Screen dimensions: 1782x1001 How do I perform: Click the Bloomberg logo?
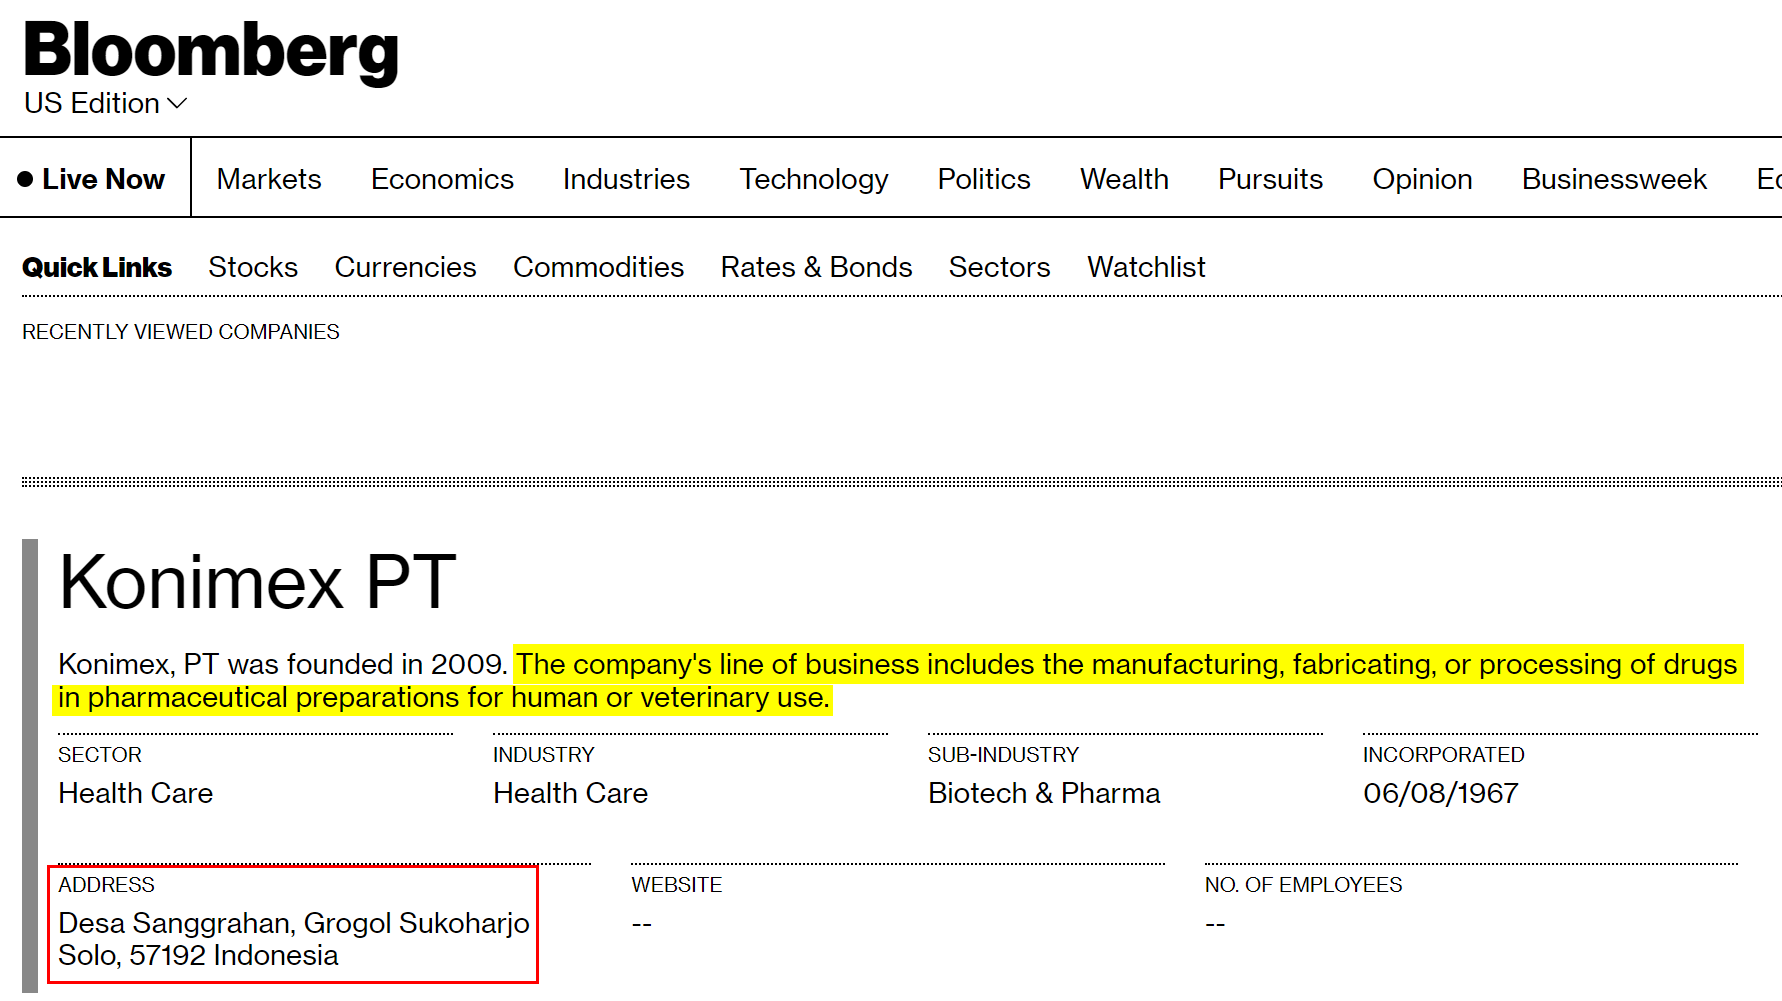tap(211, 51)
